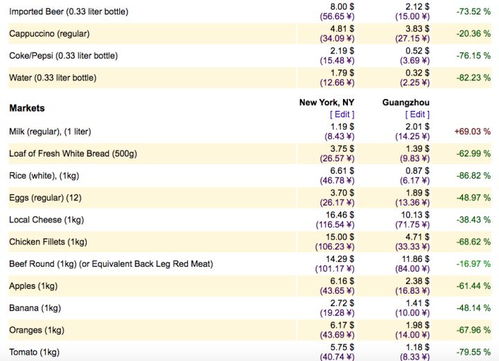Image resolution: width=499 pixels, height=361 pixels.
Task: Click Loaf of Fresh White Bread (500g) label
Action: [x=73, y=154]
